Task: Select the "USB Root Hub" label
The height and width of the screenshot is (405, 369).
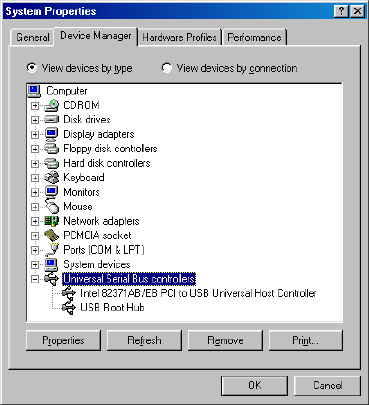Action: 112,308
